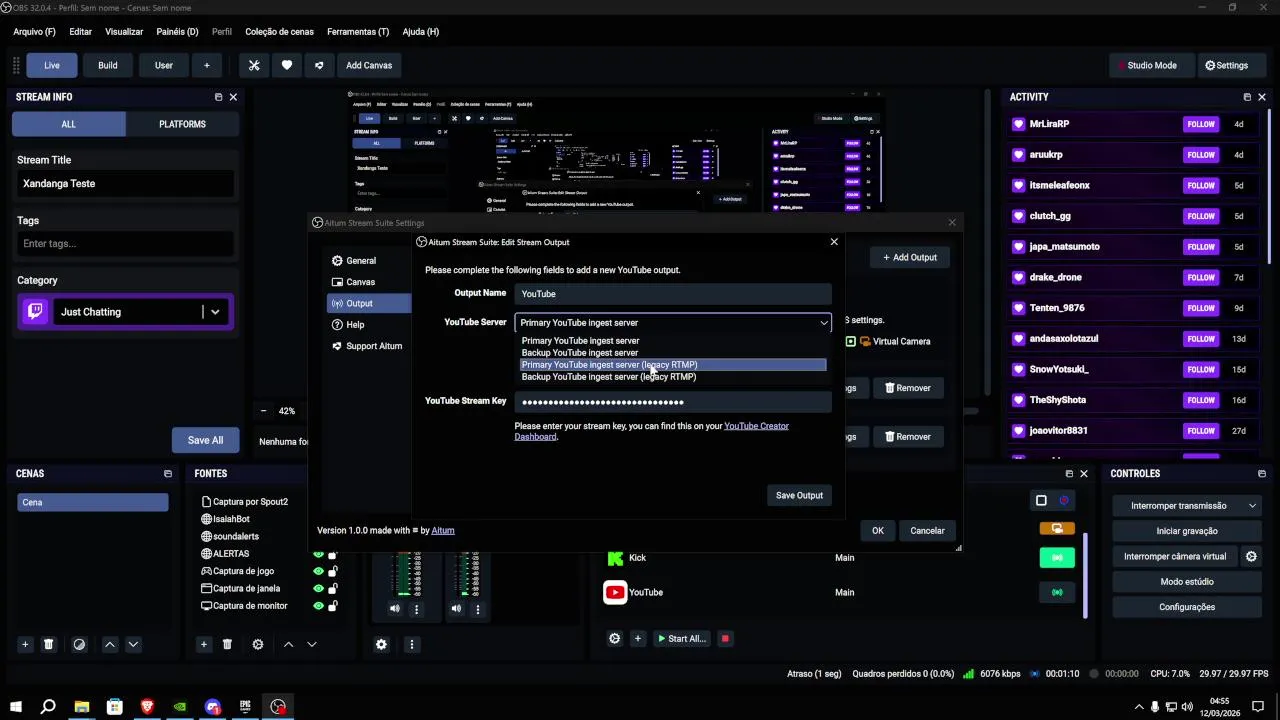This screenshot has width=1280, height=720.
Task: Toggle the orange virtual camera output button
Action: [x=1057, y=528]
